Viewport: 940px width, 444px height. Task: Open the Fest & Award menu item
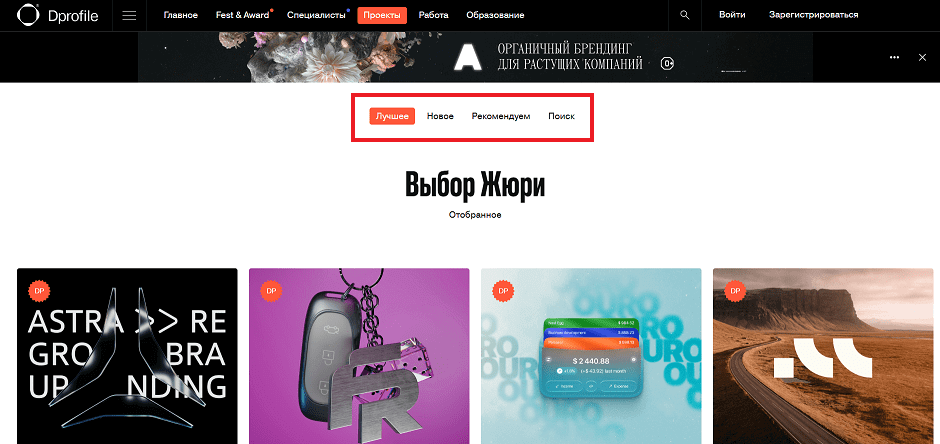point(242,15)
